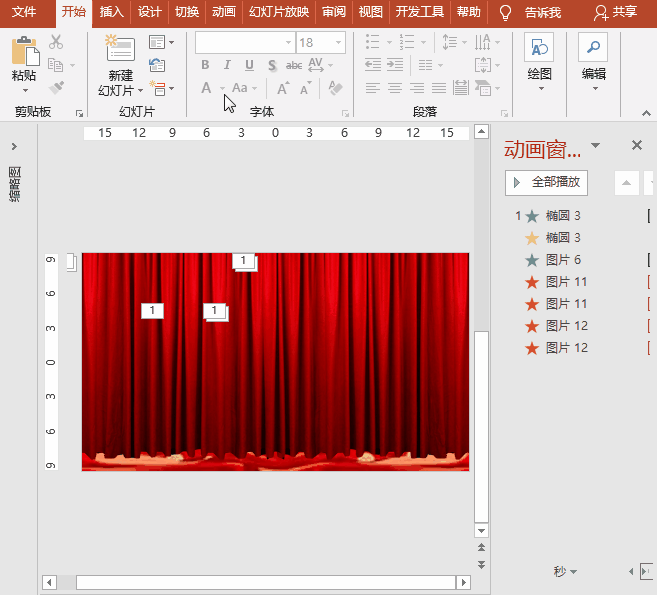Open the Drawing (绘图) menu
The image size is (657, 595).
coord(539,62)
